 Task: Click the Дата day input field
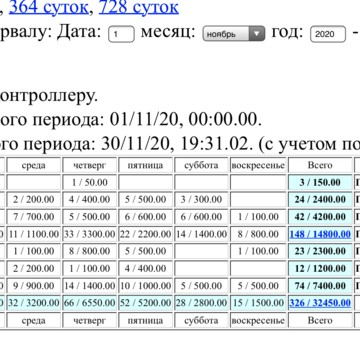tap(121, 34)
